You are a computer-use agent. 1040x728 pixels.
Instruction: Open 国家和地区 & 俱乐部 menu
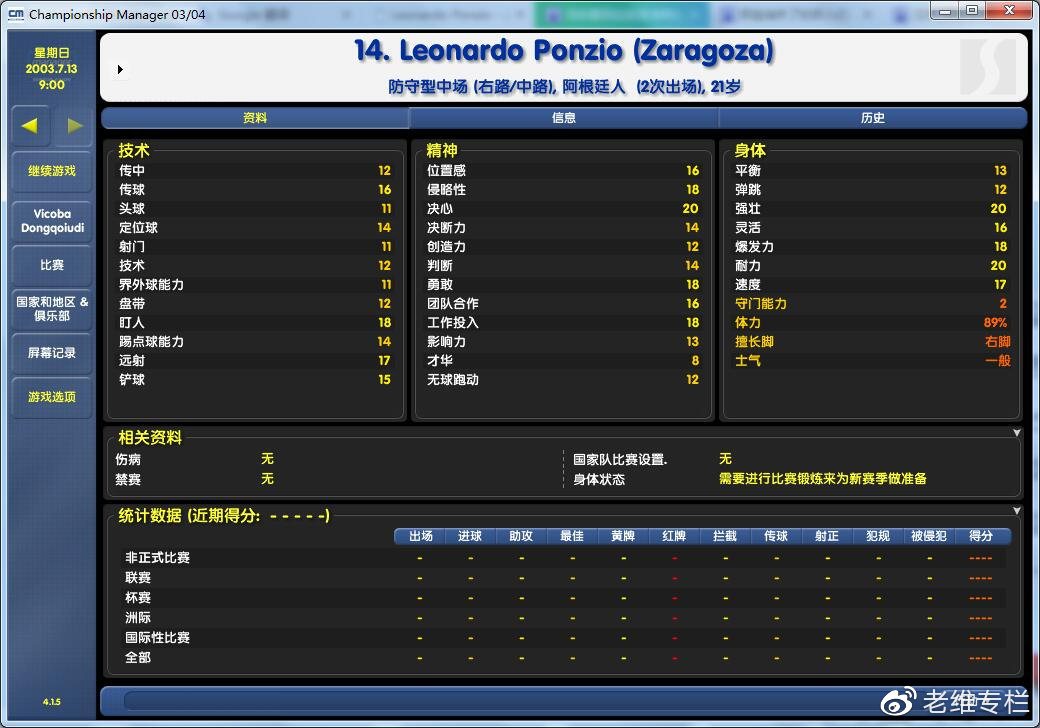(x=52, y=309)
